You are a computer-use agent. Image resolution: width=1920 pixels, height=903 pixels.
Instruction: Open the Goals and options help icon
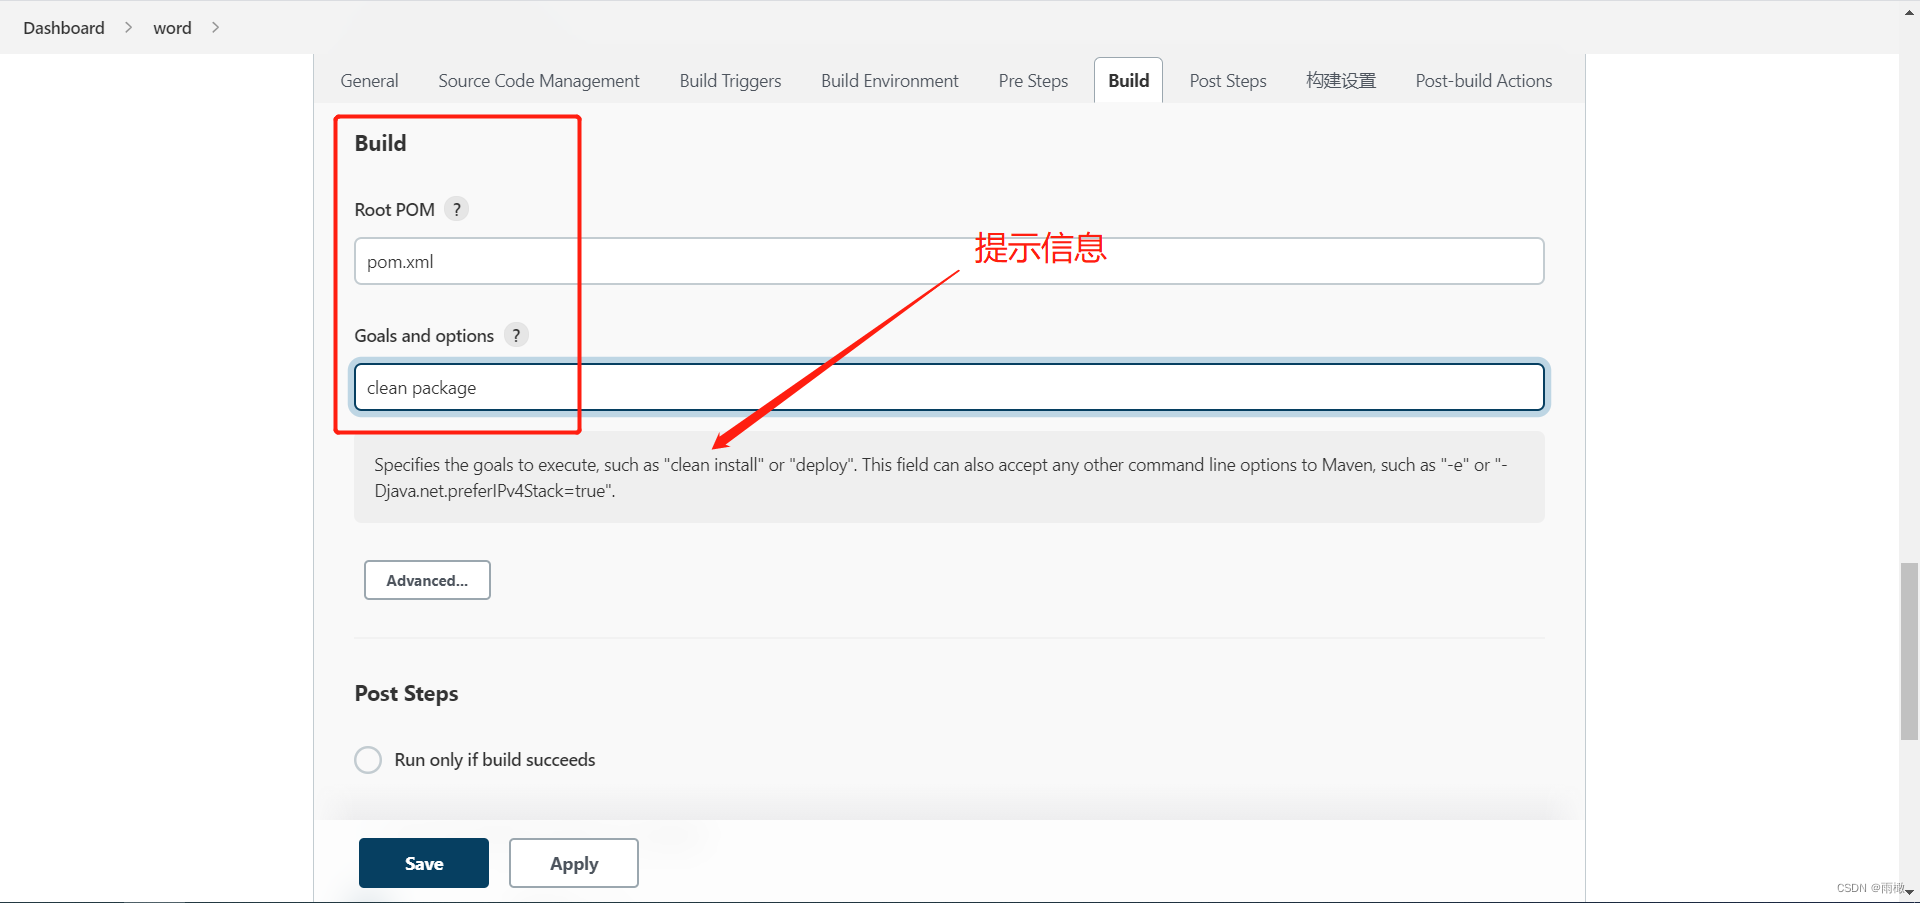pos(516,335)
